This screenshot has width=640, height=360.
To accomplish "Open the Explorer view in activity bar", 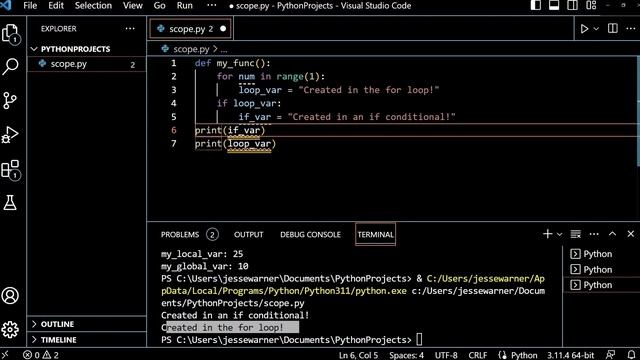I will coord(11,33).
